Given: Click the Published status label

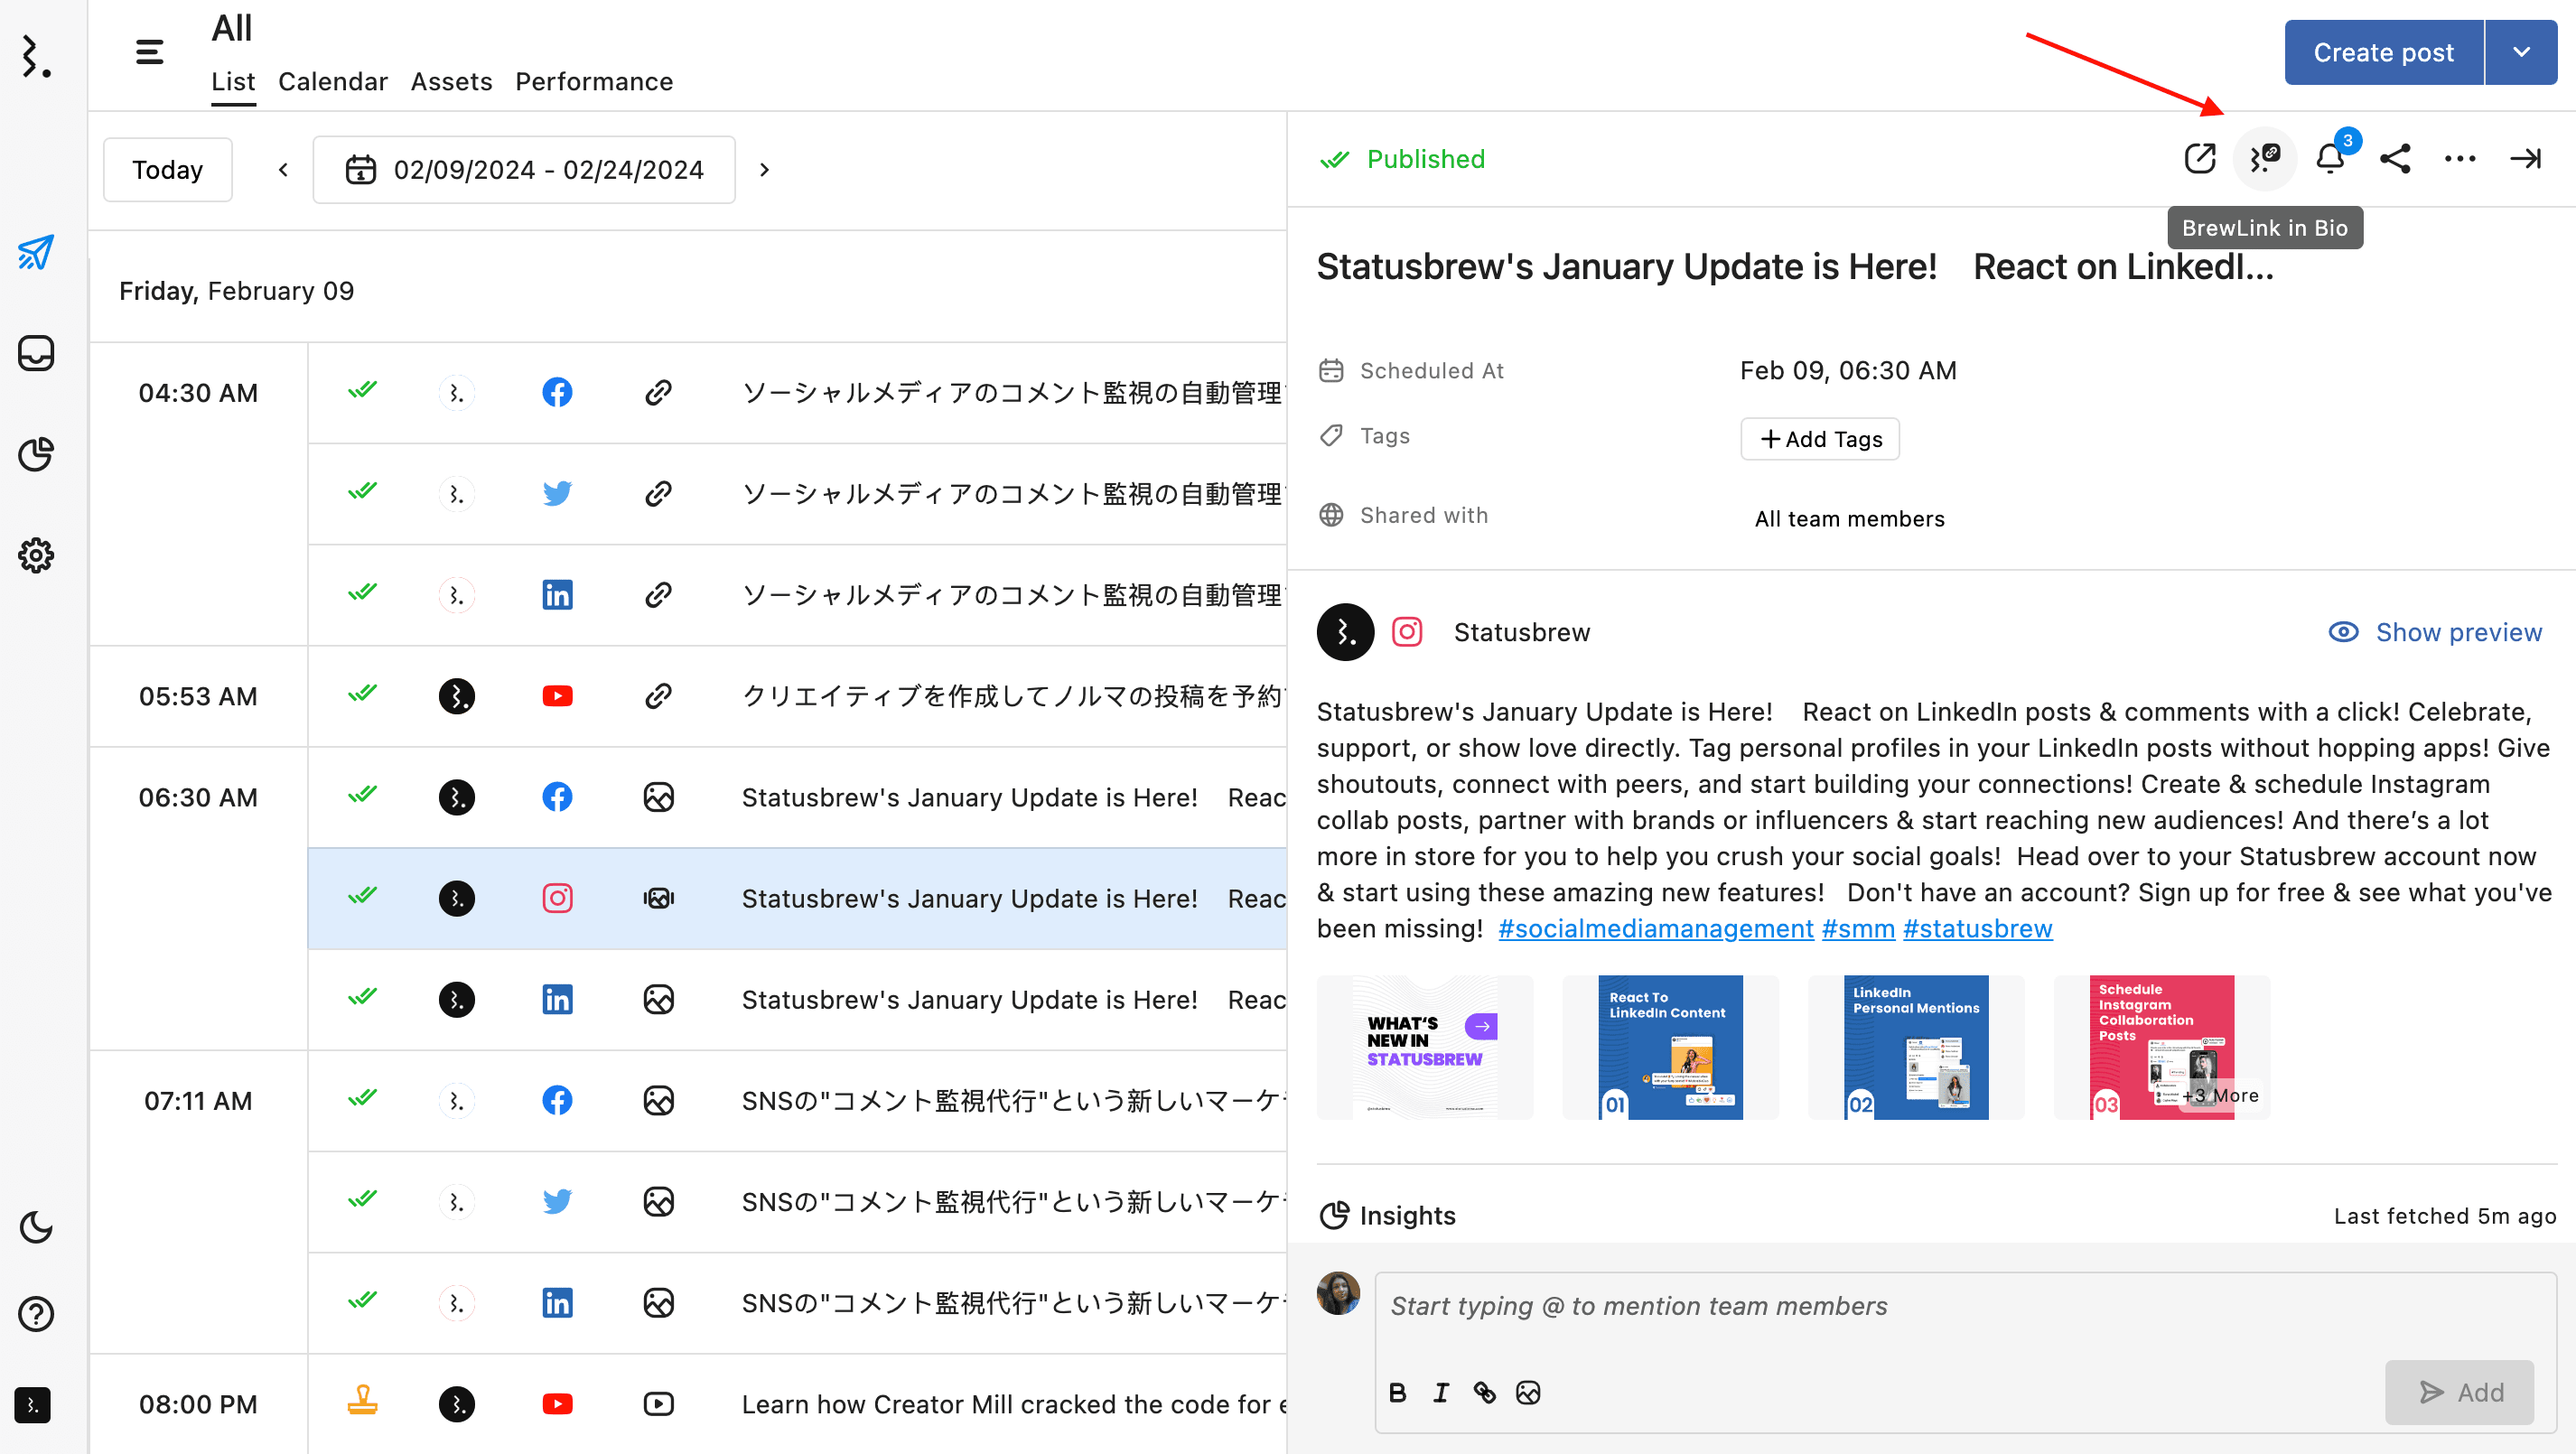Looking at the screenshot, I should click(x=1425, y=159).
